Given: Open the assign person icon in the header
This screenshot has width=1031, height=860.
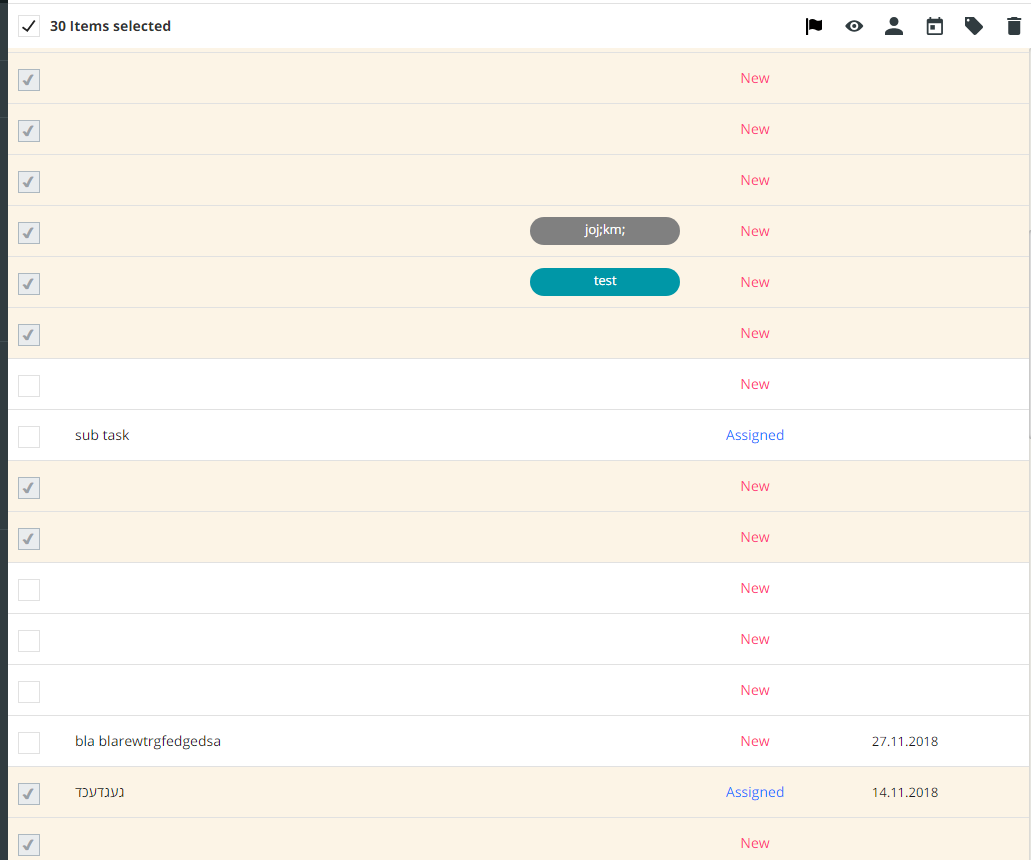Looking at the screenshot, I should 894,26.
